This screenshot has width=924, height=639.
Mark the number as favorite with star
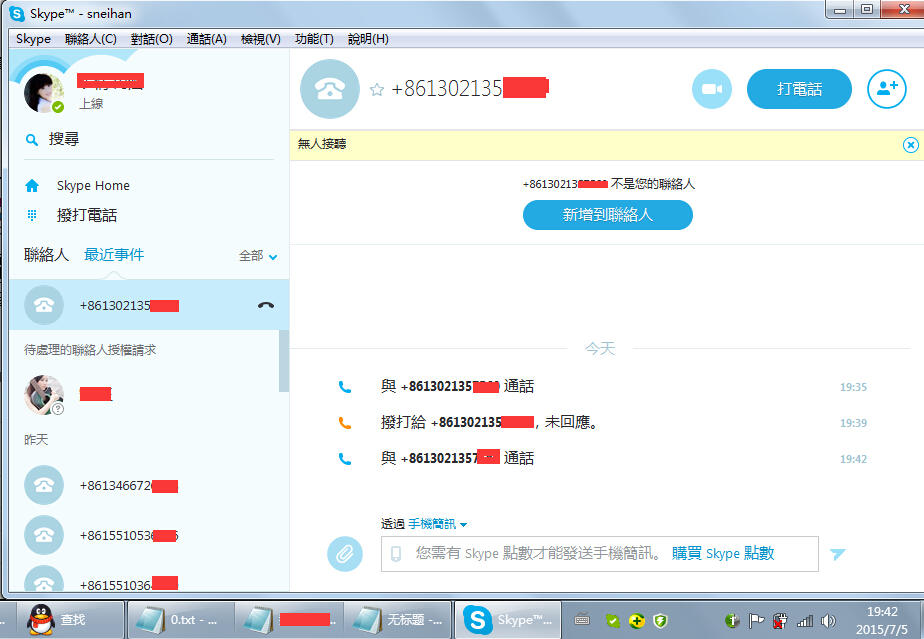[x=377, y=90]
